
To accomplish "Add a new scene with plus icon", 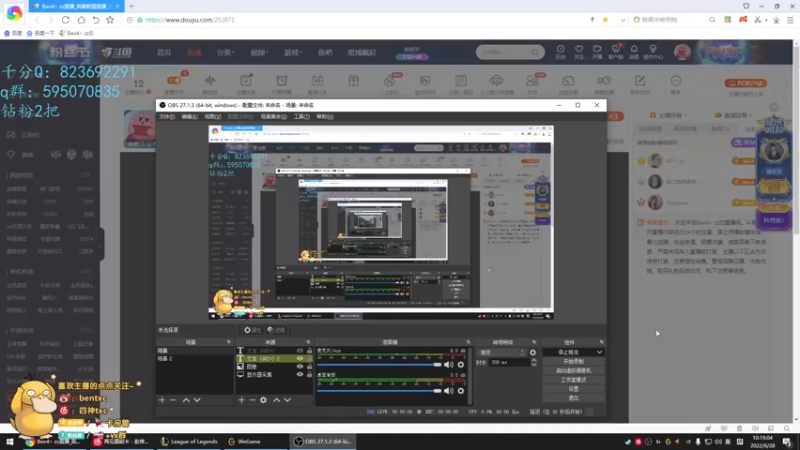I will (x=162, y=400).
